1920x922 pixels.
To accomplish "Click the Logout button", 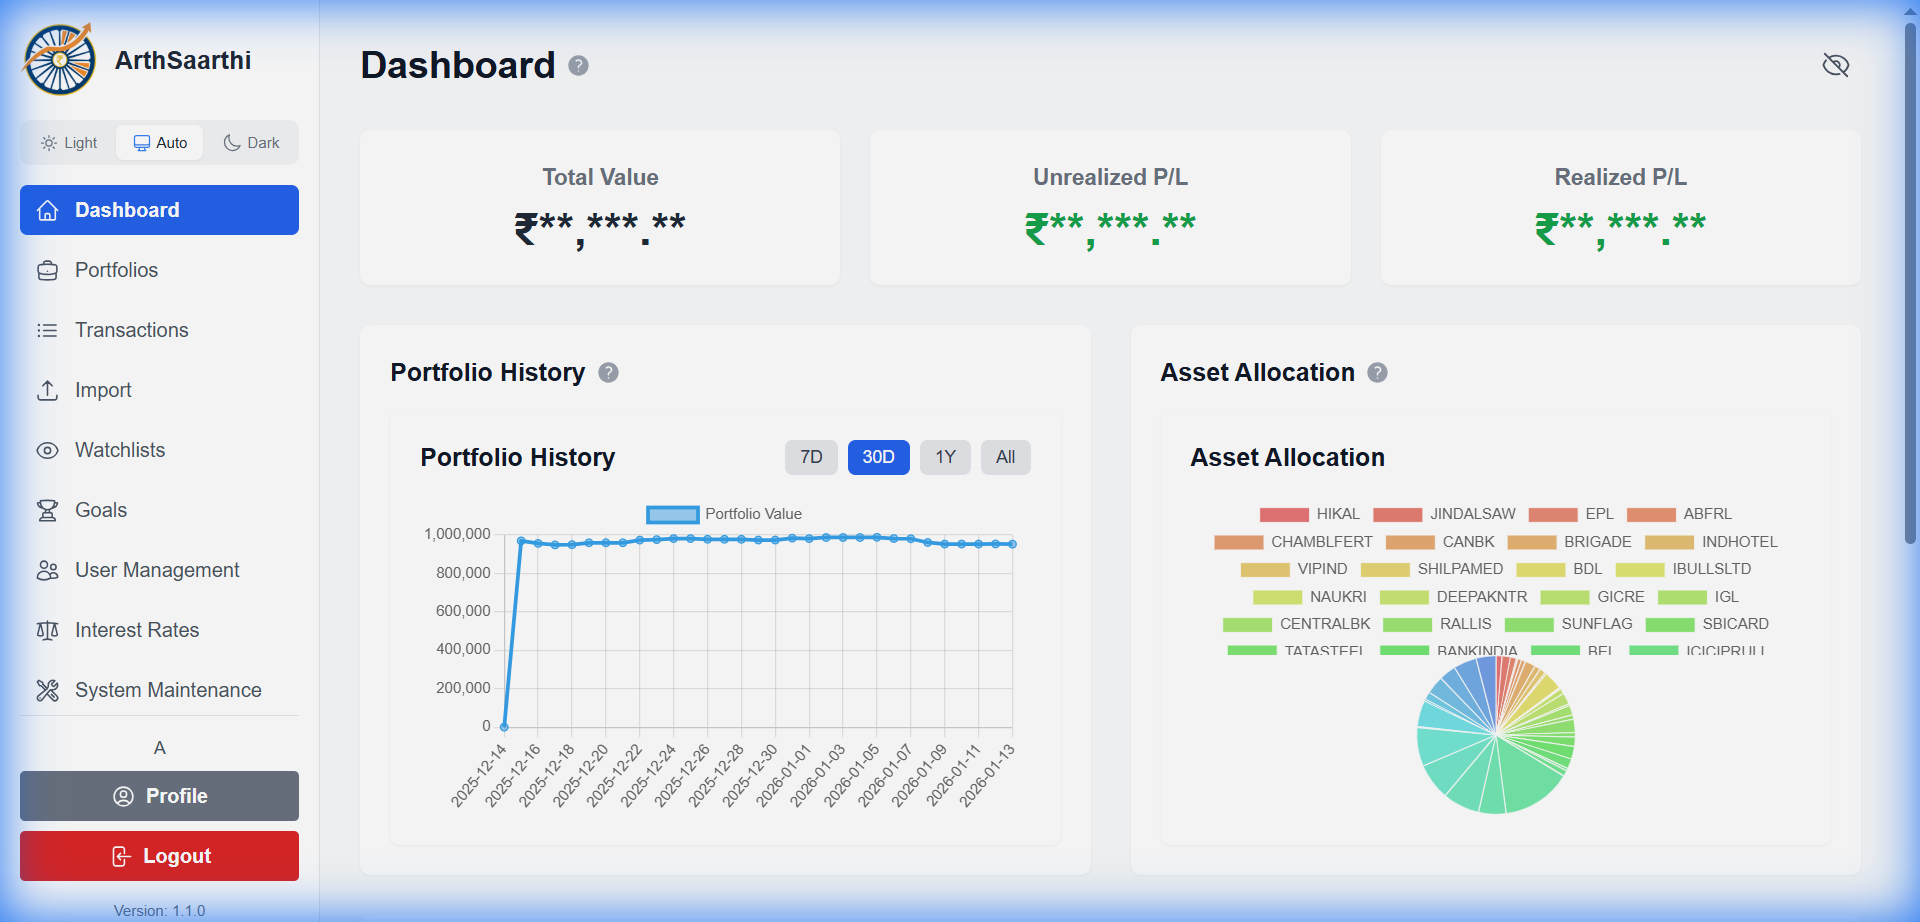I will click(159, 856).
